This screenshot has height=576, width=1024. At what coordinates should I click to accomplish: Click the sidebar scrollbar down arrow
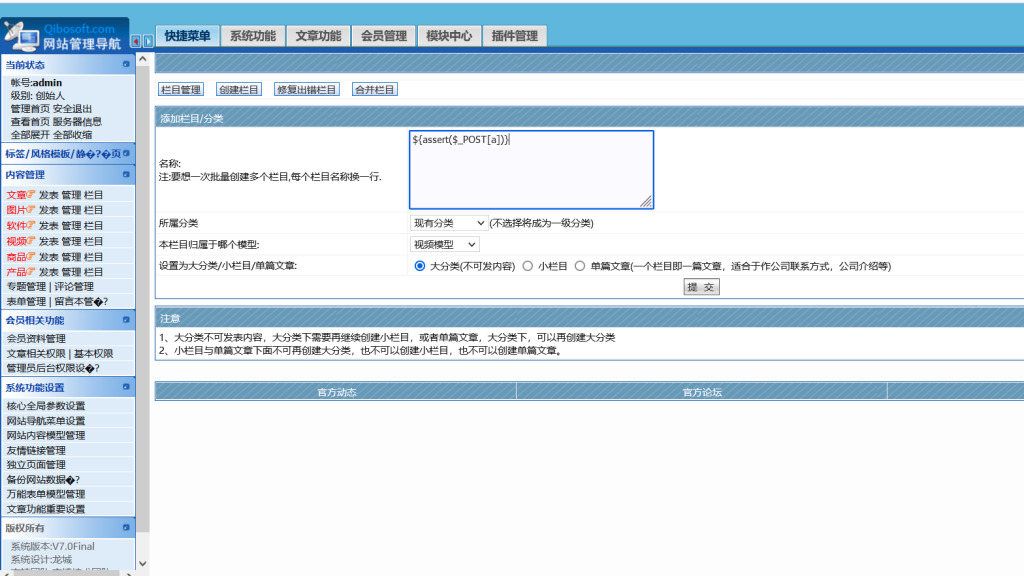(x=142, y=564)
